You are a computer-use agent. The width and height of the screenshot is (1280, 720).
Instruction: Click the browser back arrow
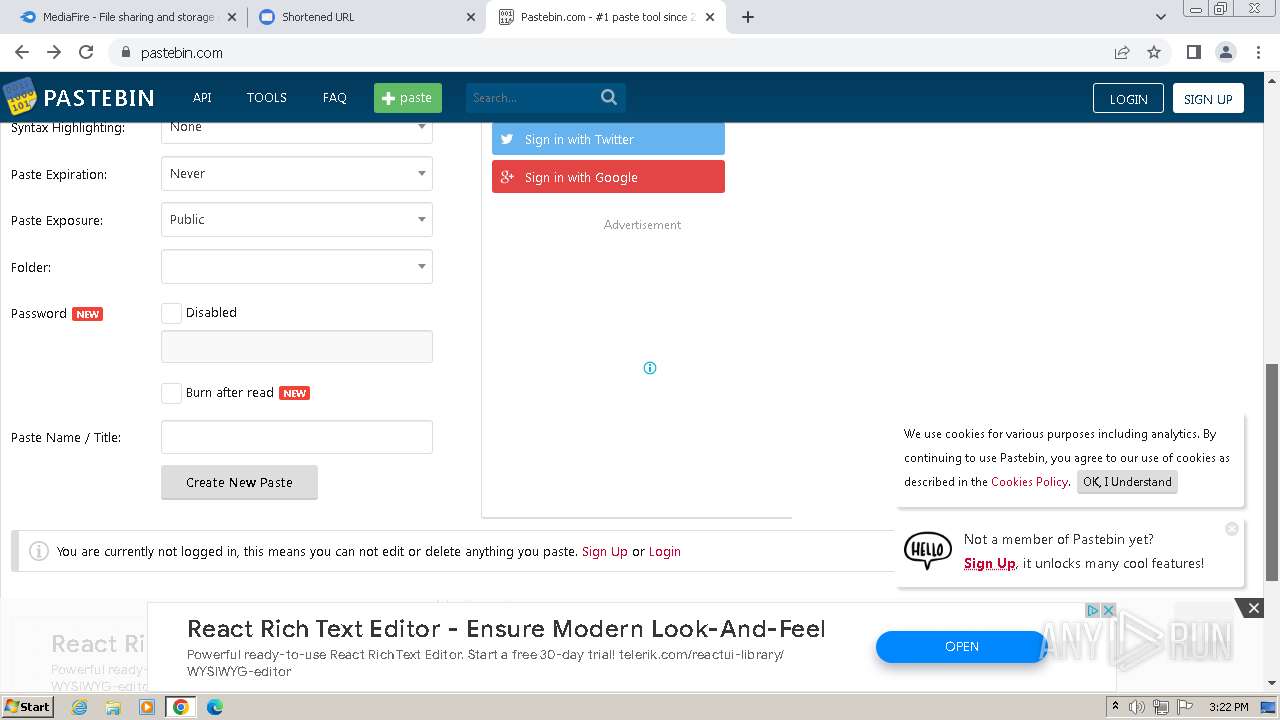(x=22, y=52)
